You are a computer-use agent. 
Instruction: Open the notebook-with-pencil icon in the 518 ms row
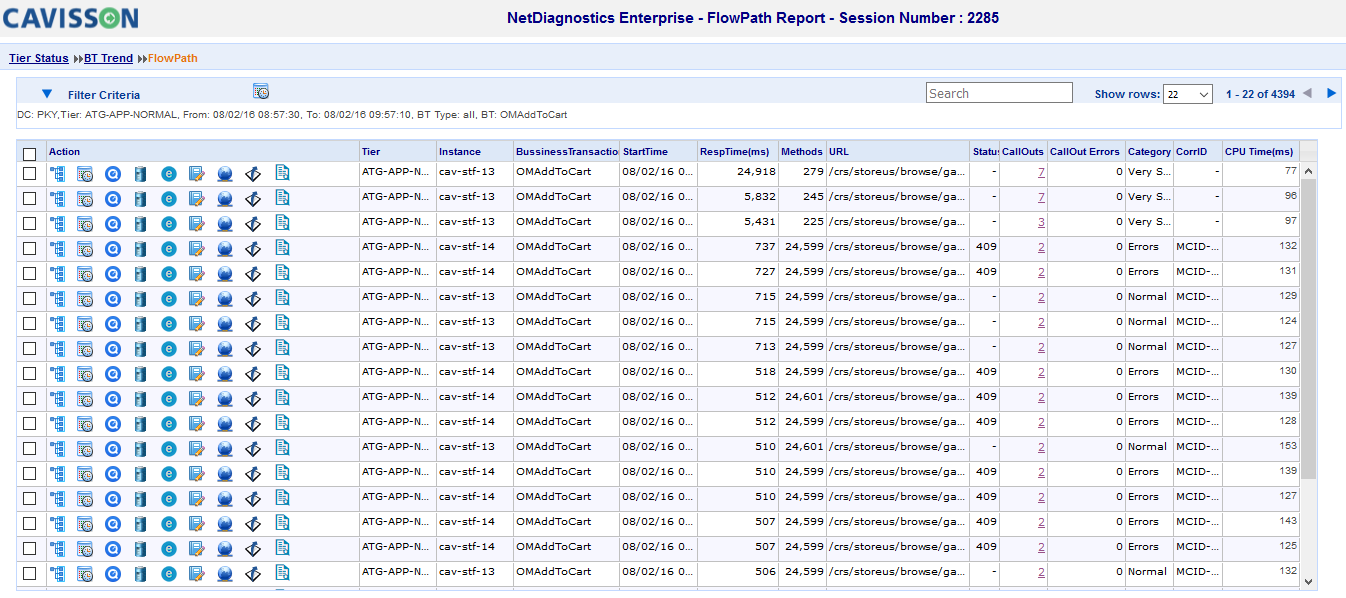[197, 373]
